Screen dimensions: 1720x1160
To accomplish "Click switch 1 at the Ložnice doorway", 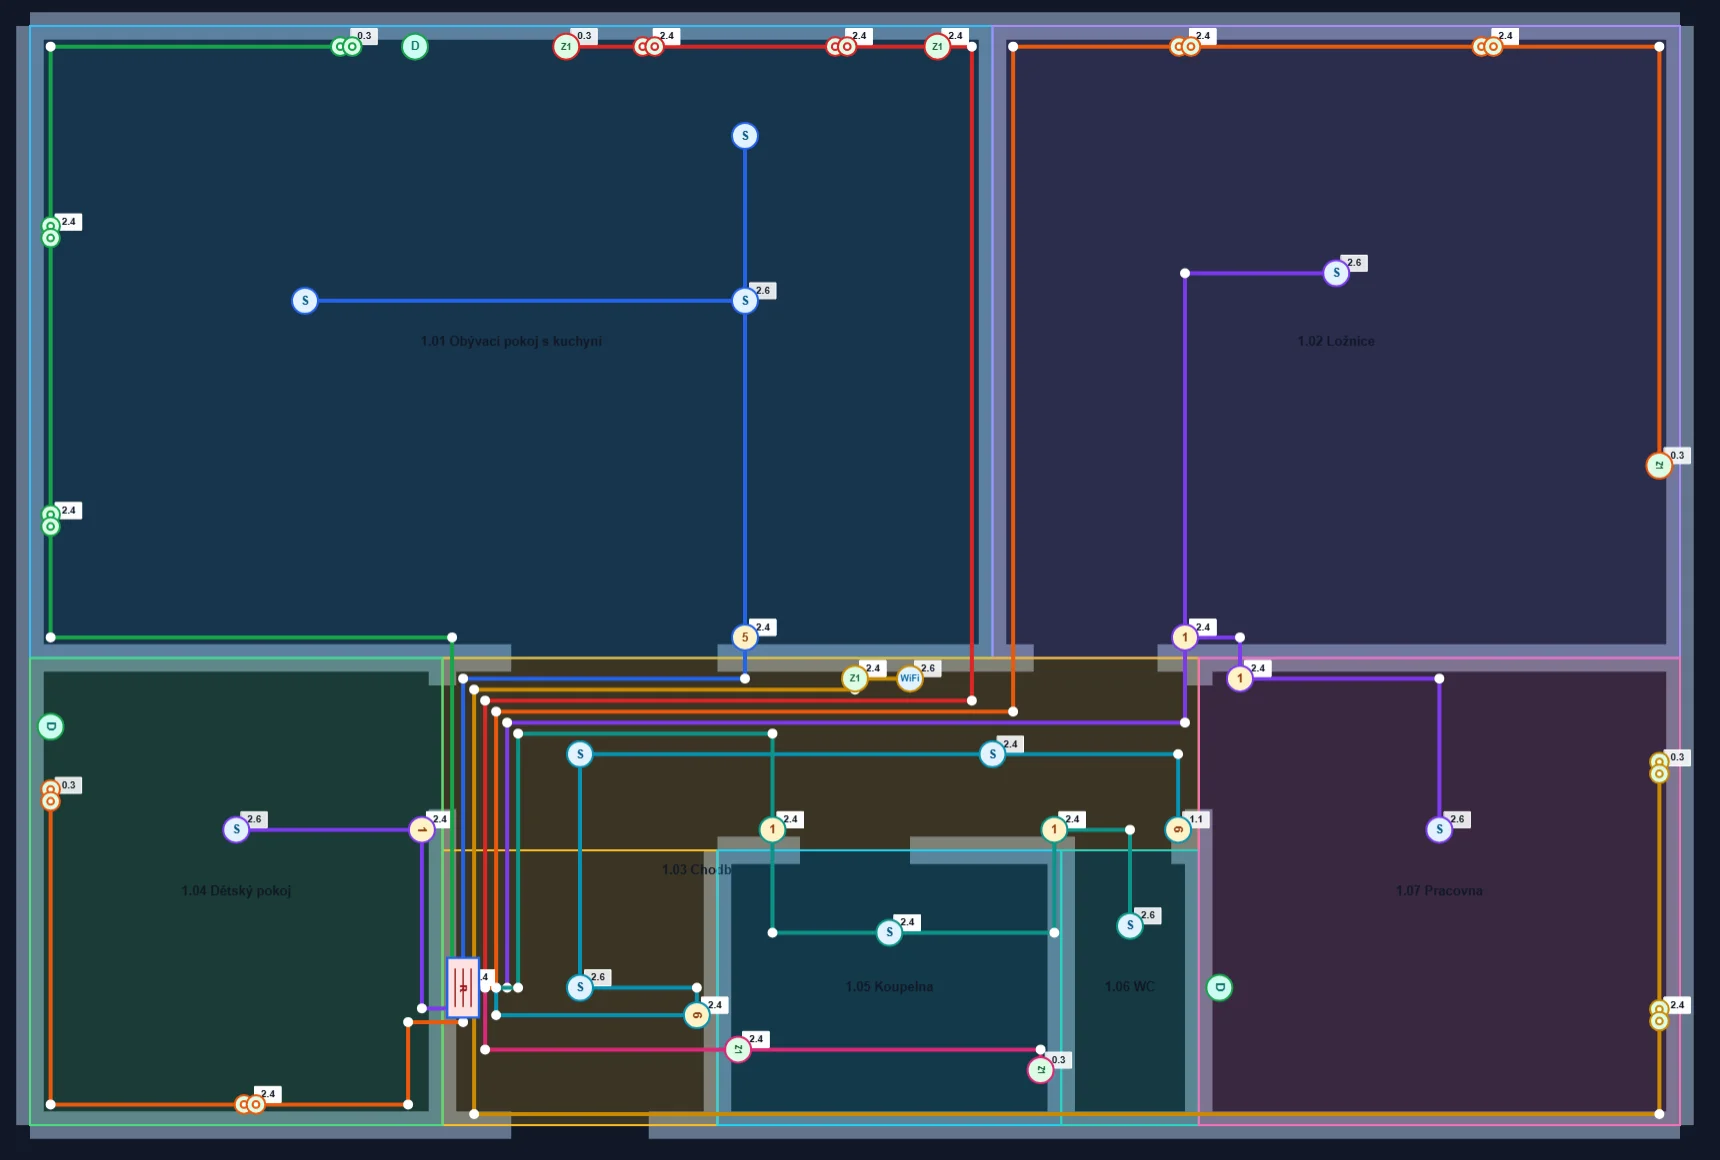I will pyautogui.click(x=1185, y=637).
